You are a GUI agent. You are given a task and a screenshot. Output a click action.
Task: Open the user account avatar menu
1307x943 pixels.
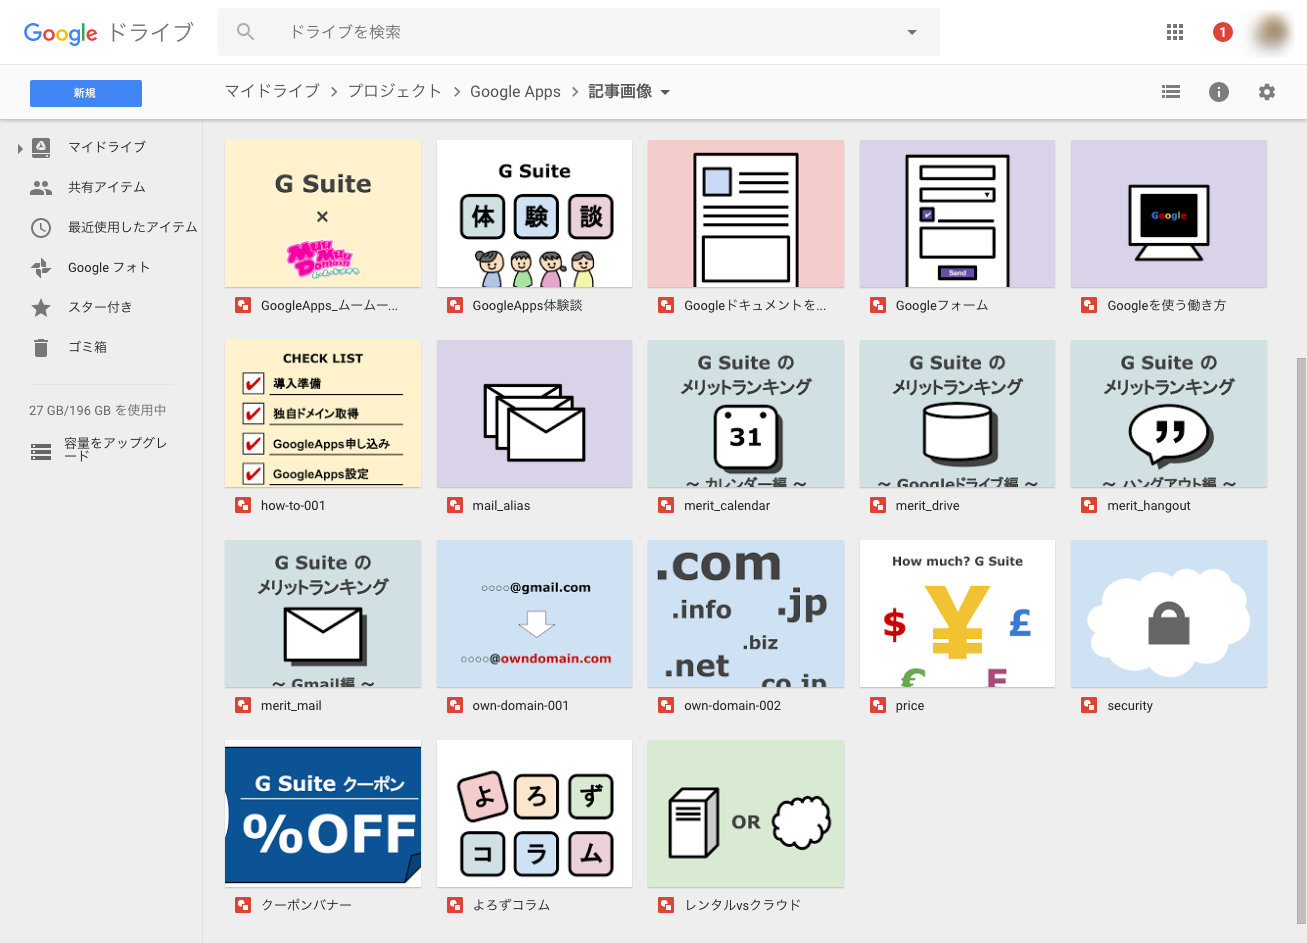(1272, 32)
